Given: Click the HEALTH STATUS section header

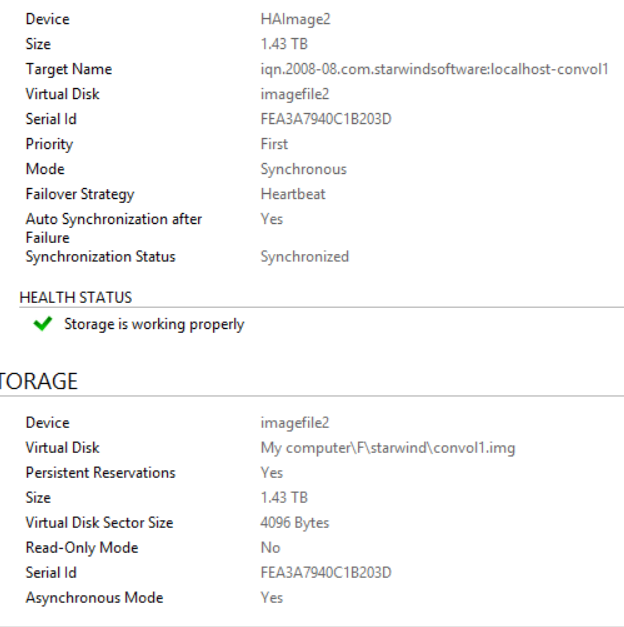Looking at the screenshot, I should pyautogui.click(x=76, y=298).
